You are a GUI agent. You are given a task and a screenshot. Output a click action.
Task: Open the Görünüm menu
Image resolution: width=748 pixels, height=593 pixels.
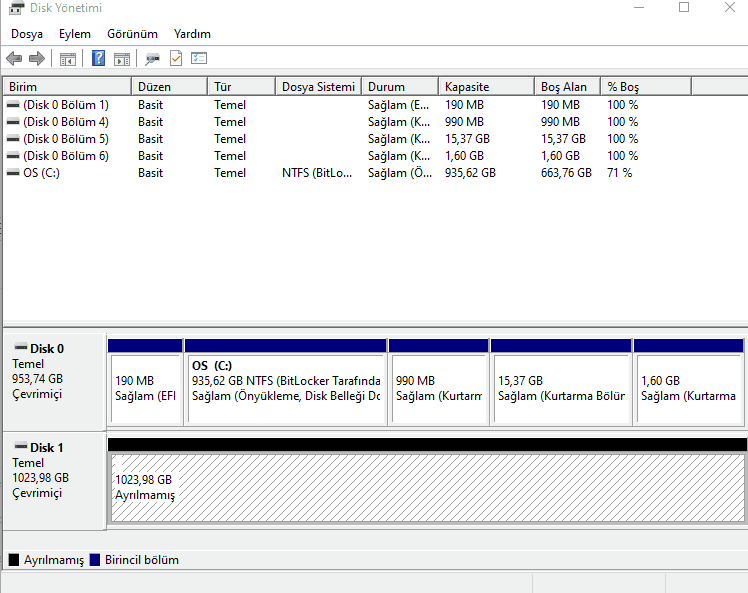[x=132, y=34]
